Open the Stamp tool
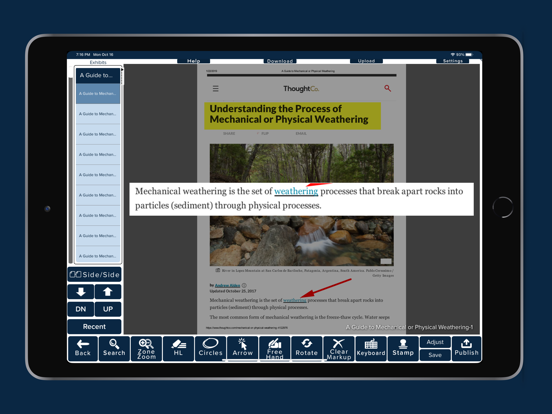The height and width of the screenshot is (414, 552). [x=403, y=348]
